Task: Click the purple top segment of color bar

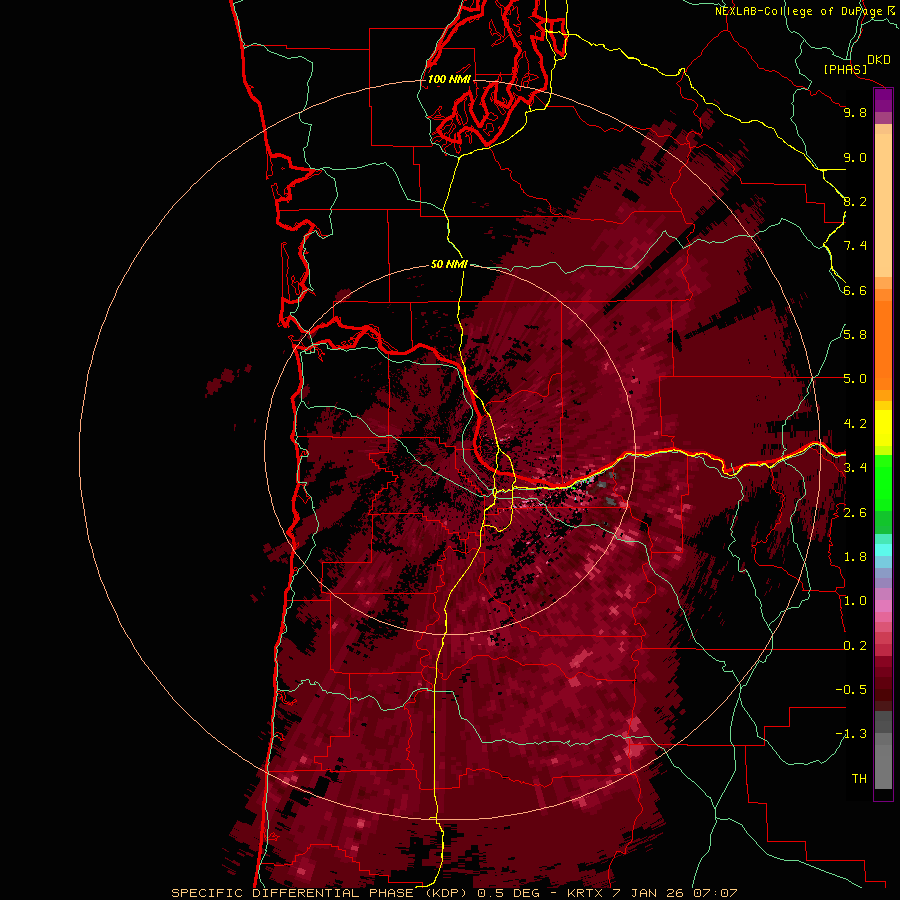Action: 883,100
